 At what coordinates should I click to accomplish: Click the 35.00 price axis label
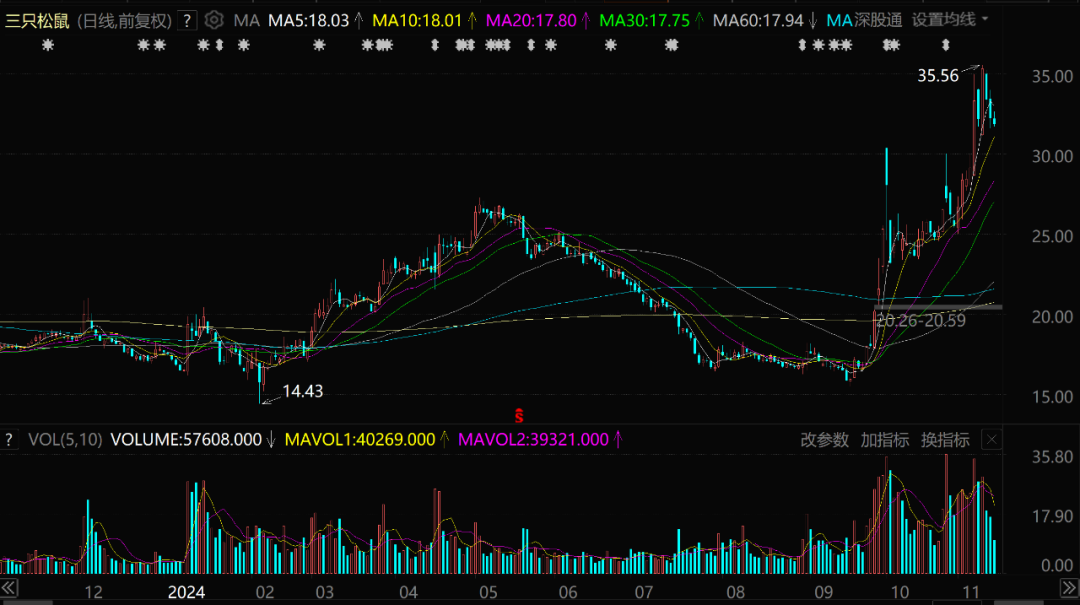click(x=1052, y=76)
